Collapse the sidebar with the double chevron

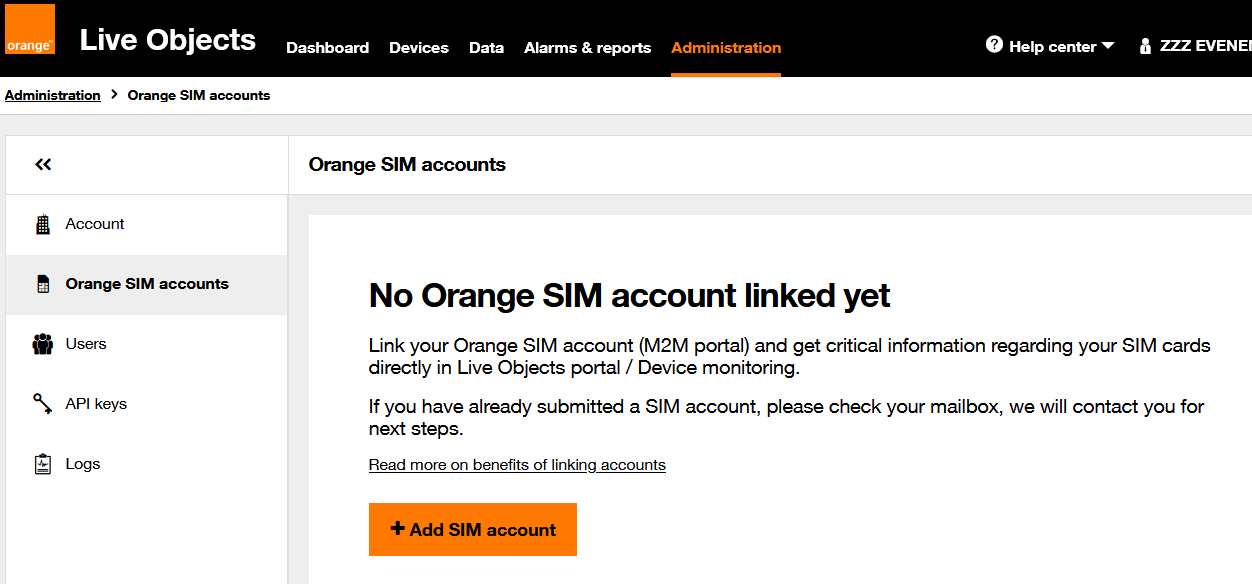[x=43, y=164]
